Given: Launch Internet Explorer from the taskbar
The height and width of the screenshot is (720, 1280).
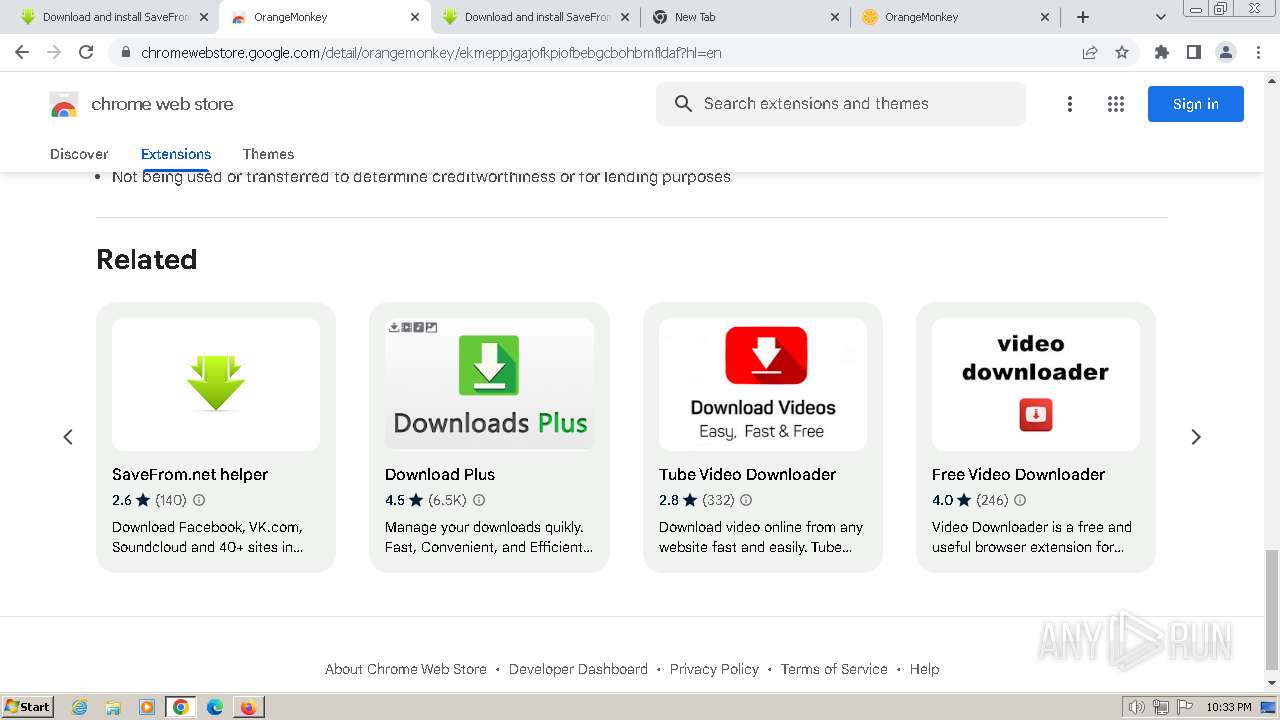Looking at the screenshot, I should [x=80, y=707].
